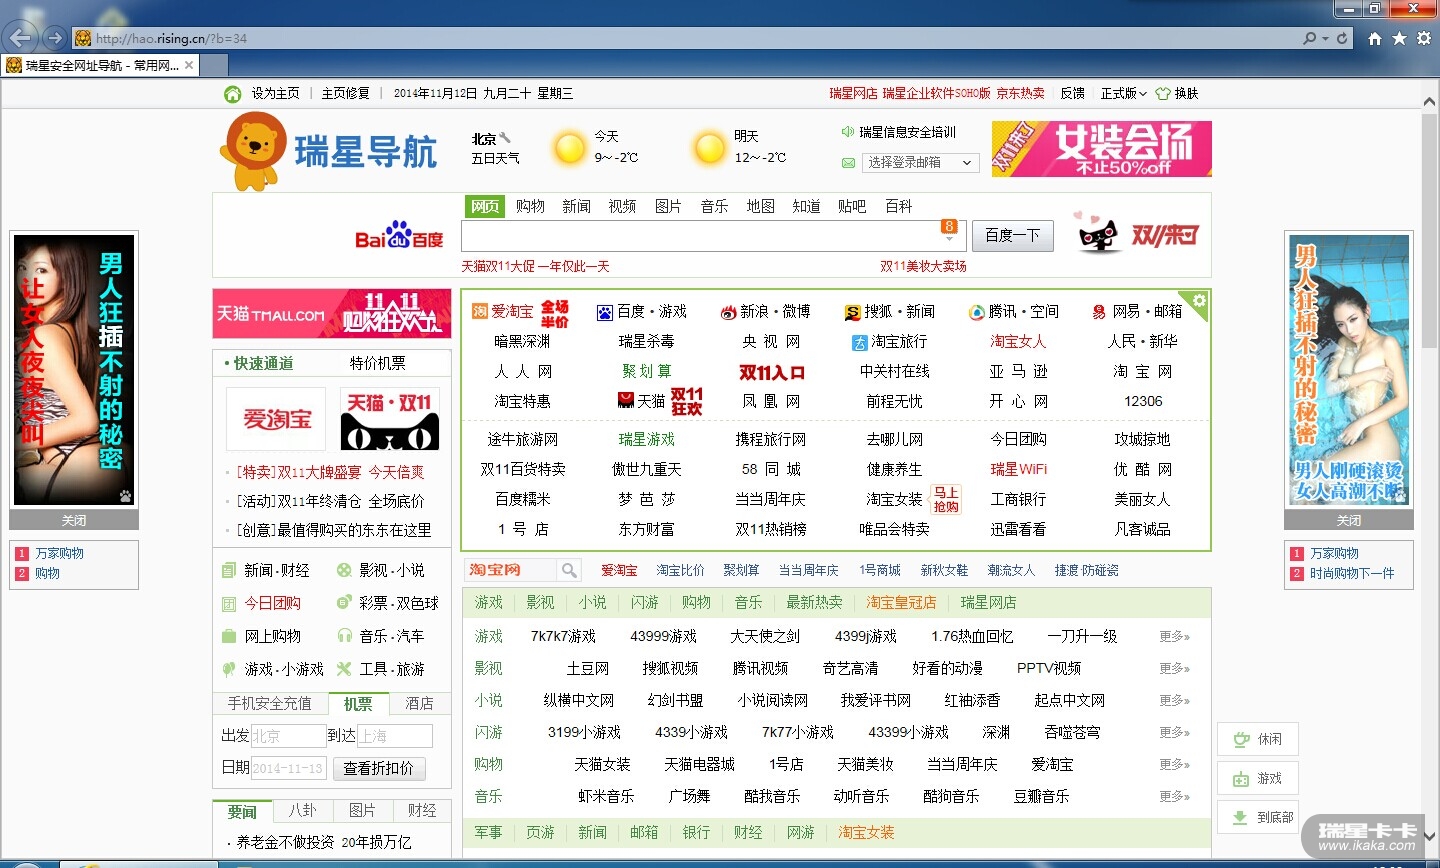
Task: Click the address bar search magnifier
Action: click(1310, 39)
